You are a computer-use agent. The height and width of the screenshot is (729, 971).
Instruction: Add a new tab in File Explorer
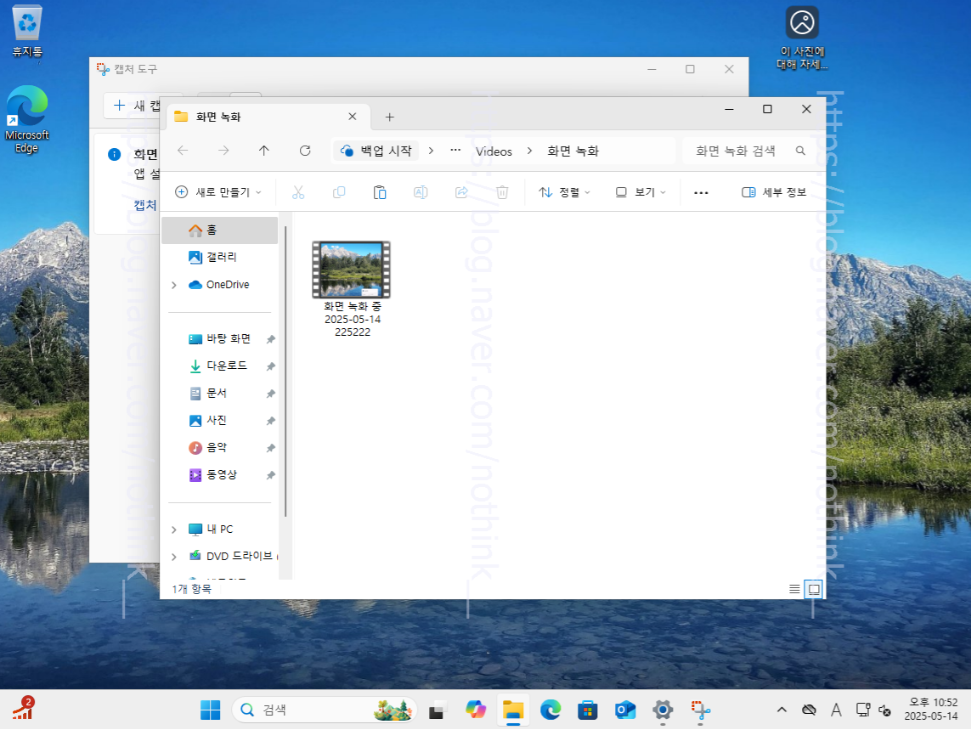[x=390, y=117]
